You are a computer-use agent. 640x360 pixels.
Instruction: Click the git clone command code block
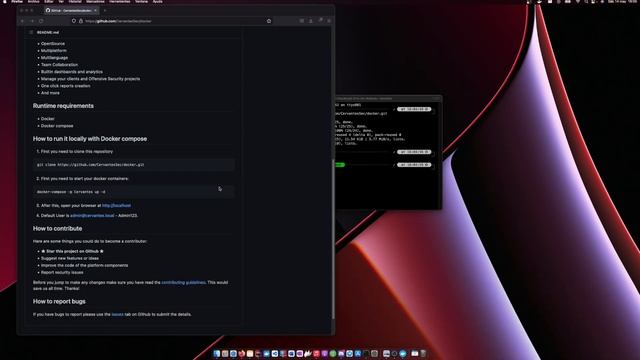pyautogui.click(x=134, y=165)
